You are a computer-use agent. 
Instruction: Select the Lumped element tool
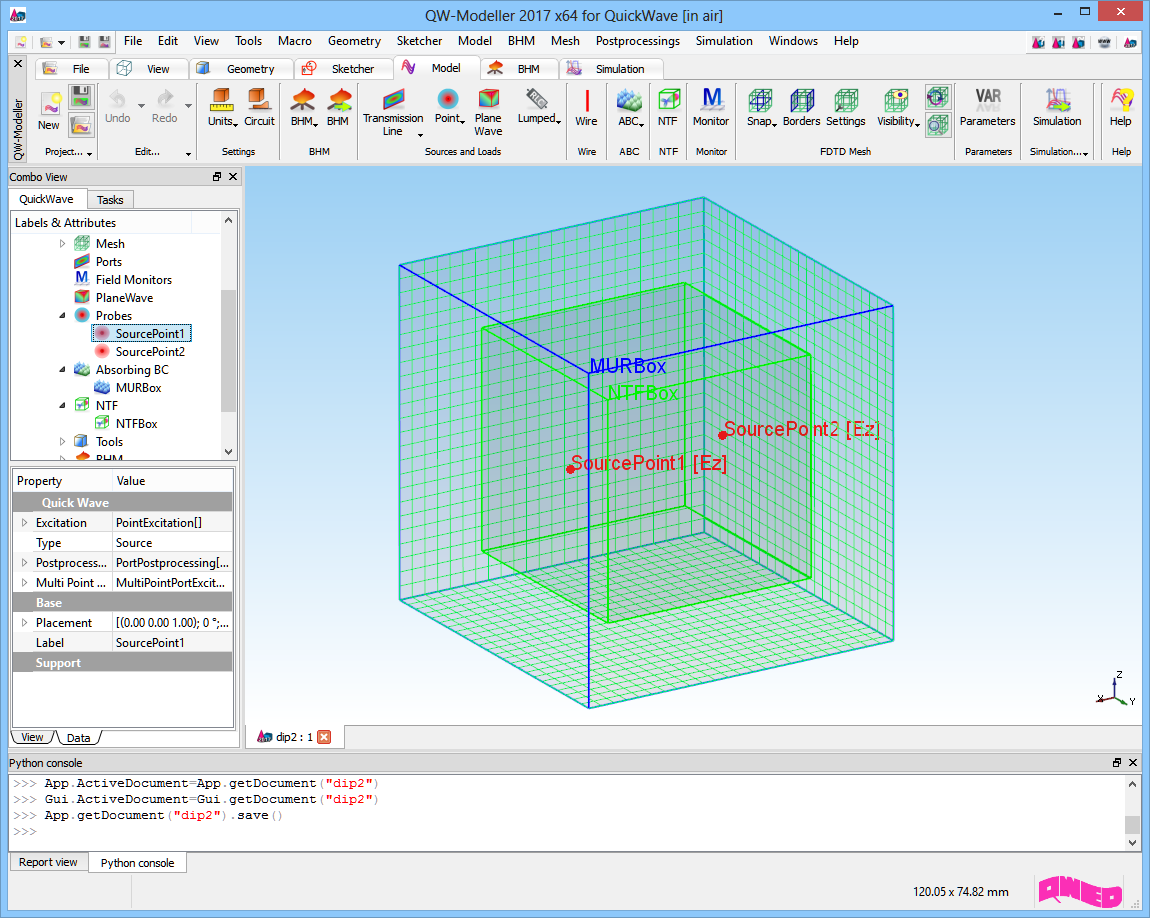click(x=539, y=107)
